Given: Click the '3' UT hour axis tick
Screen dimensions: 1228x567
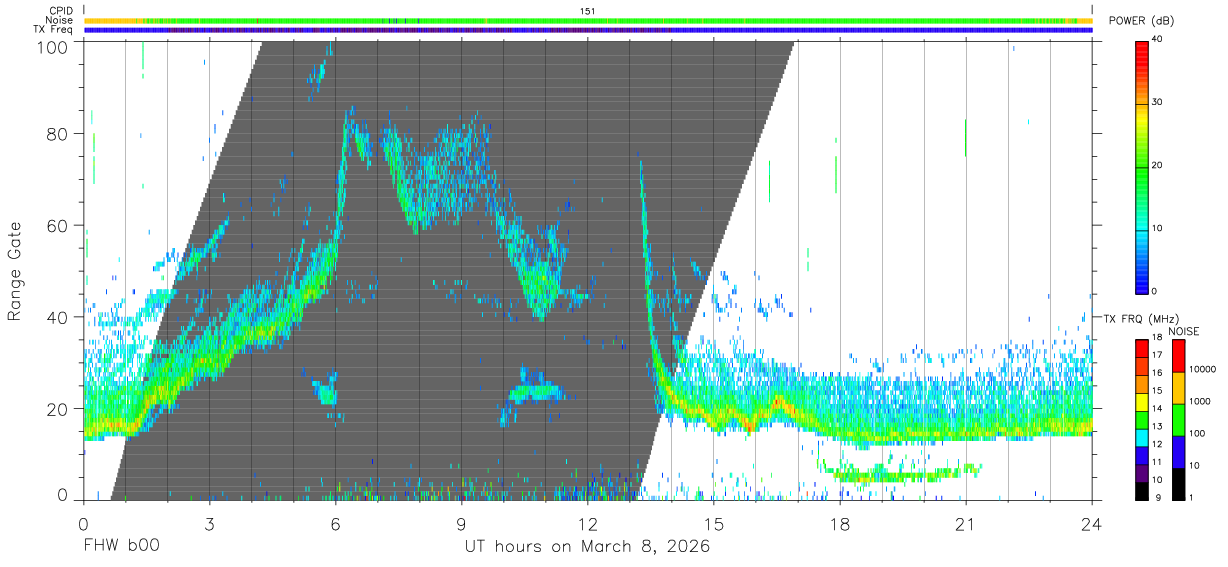Looking at the screenshot, I should pos(209,523).
